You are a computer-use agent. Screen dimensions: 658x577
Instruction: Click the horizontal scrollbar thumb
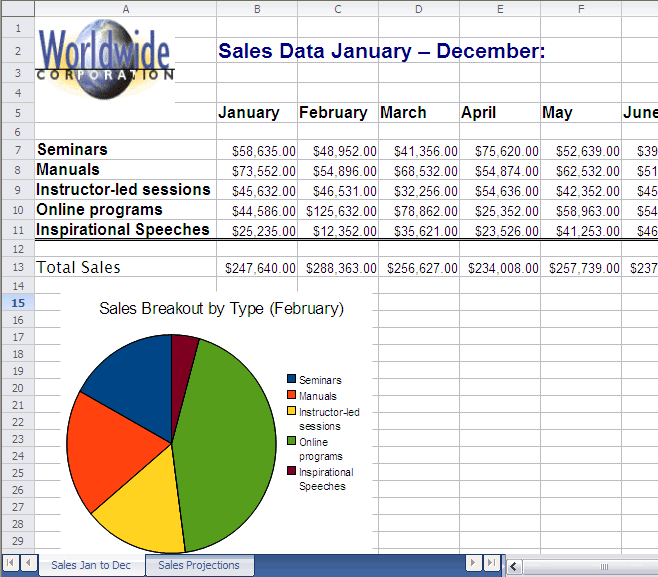[x=603, y=567]
